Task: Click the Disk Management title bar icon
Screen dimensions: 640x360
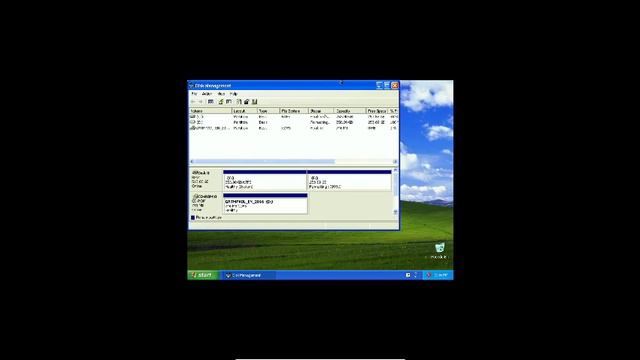Action: point(191,86)
